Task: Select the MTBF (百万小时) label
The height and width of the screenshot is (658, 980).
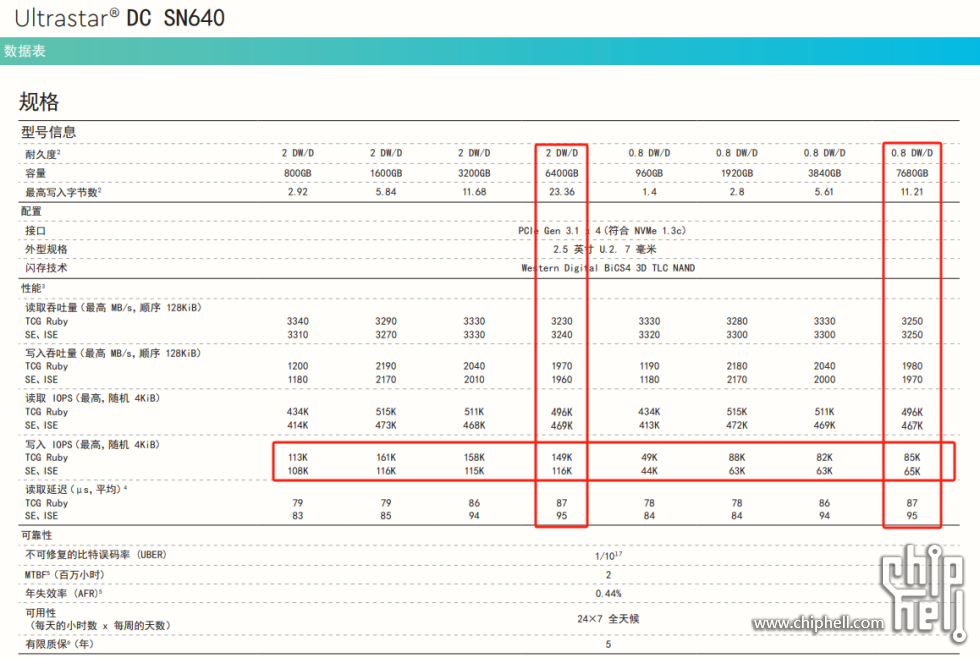Action: coord(65,575)
